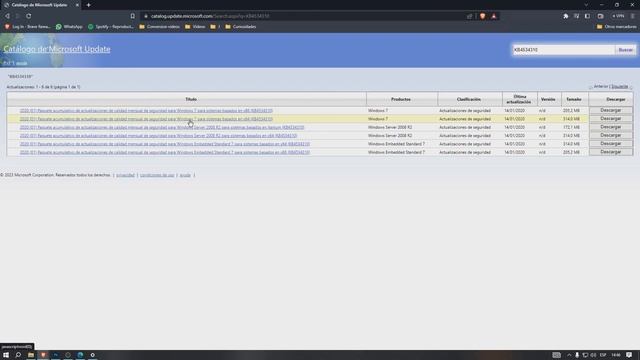640x360 pixels.
Task: Open the extensions puzzle icon
Action: pos(566,16)
